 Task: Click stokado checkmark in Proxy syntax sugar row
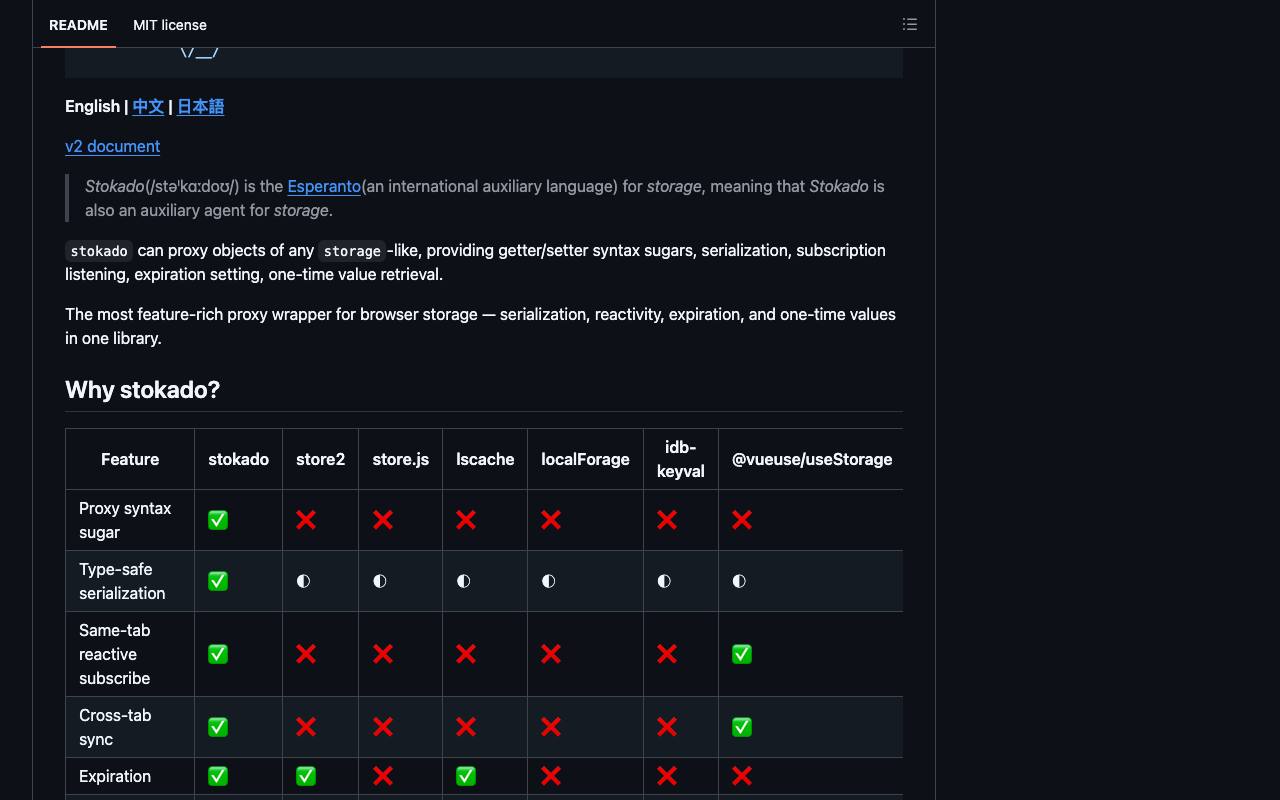tap(218, 520)
